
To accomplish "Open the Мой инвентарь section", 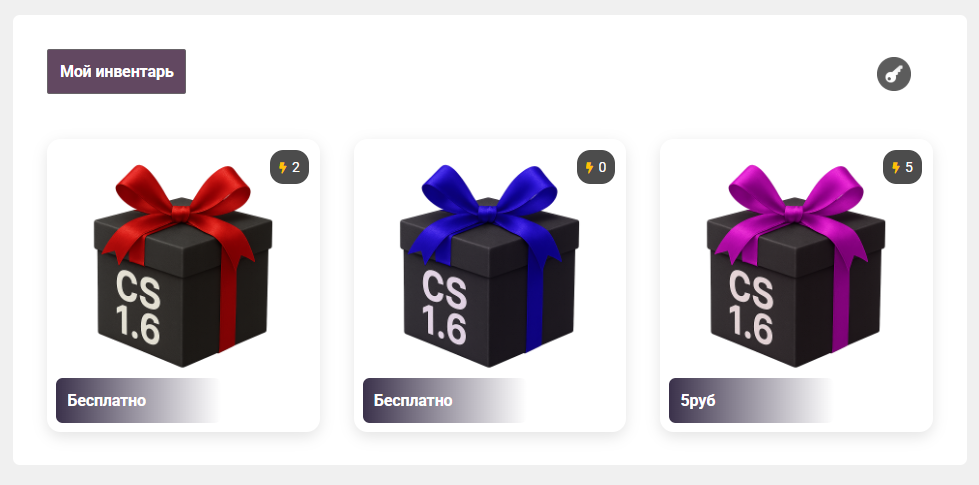I will [x=116, y=71].
